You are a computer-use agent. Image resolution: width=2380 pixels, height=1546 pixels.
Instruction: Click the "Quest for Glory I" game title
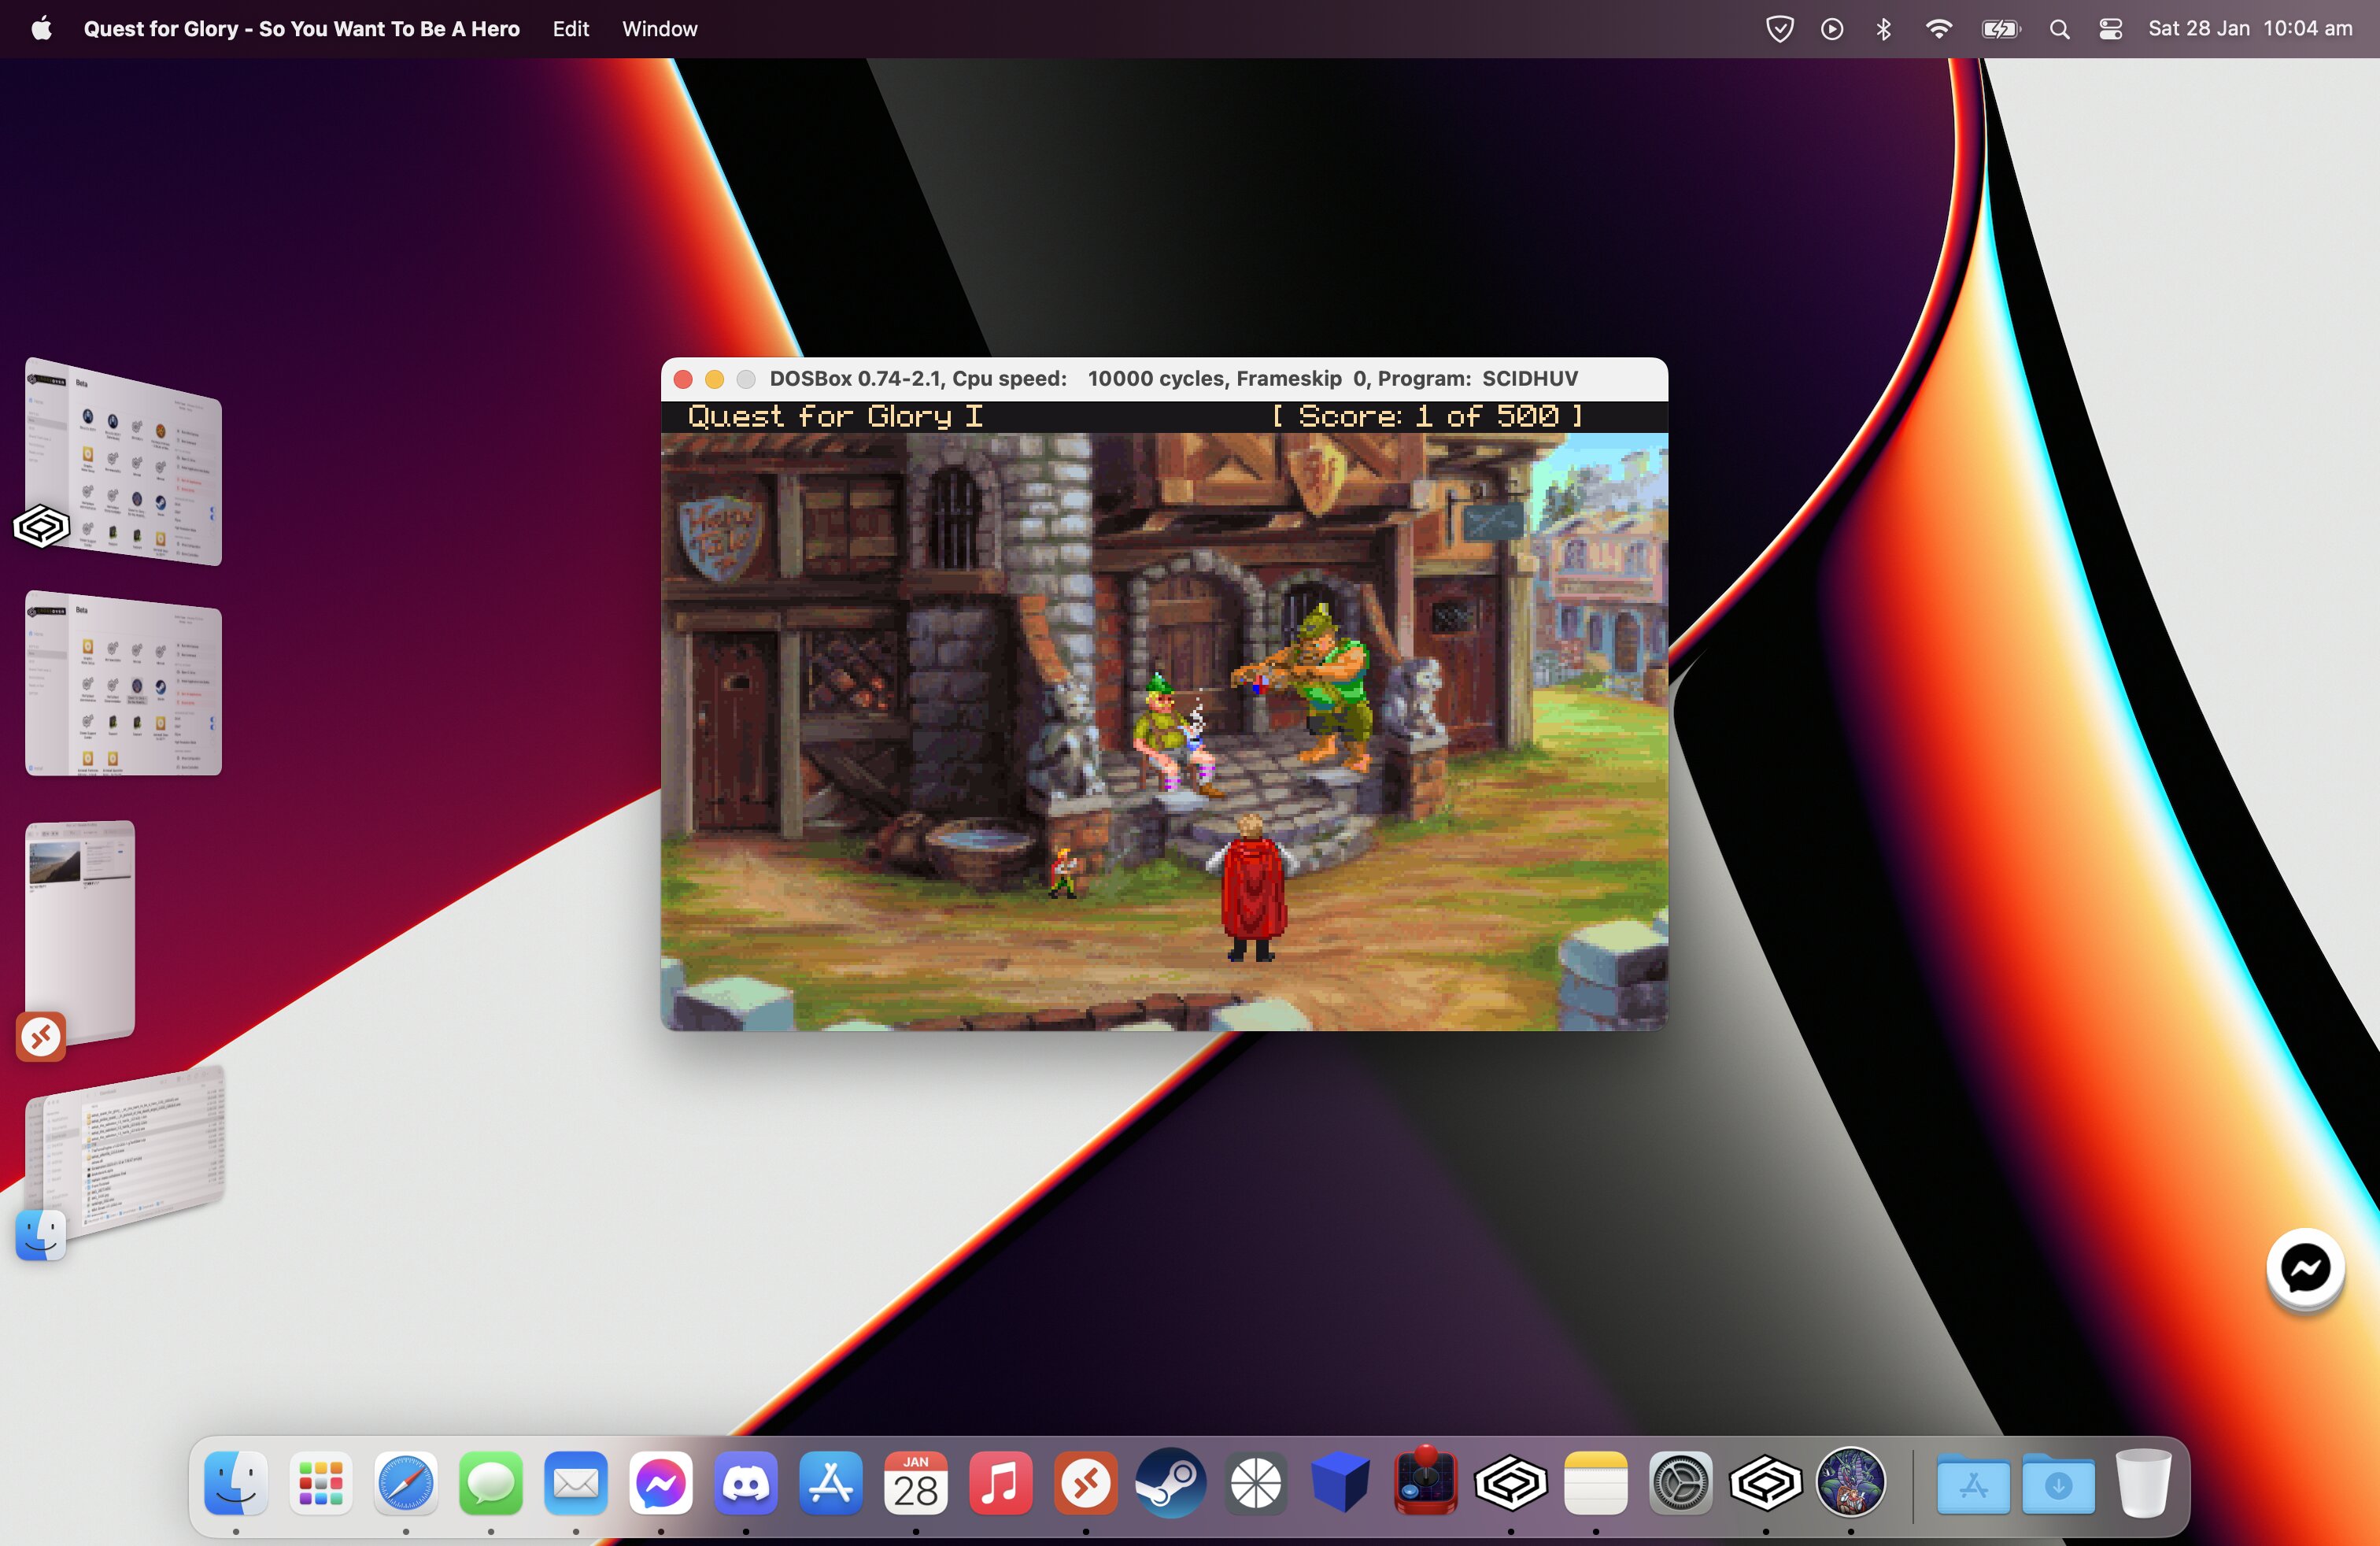[835, 416]
